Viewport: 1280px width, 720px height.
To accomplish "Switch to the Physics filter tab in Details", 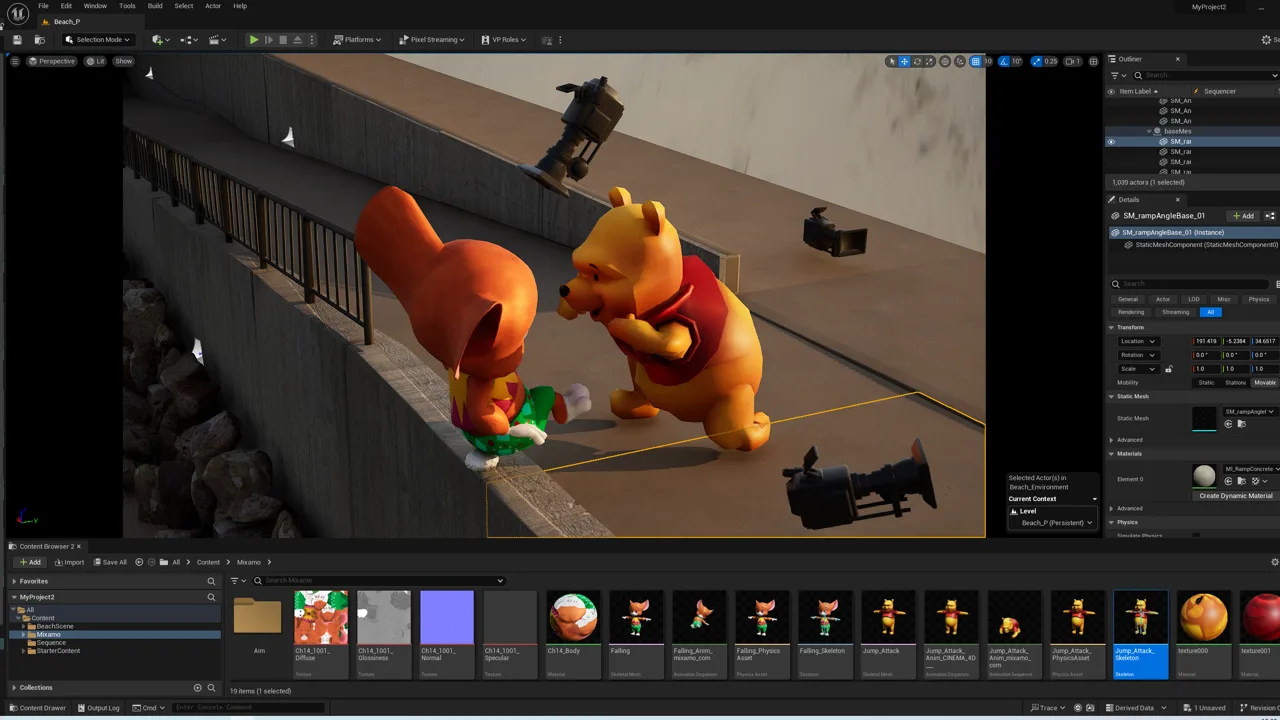I will click(1259, 299).
